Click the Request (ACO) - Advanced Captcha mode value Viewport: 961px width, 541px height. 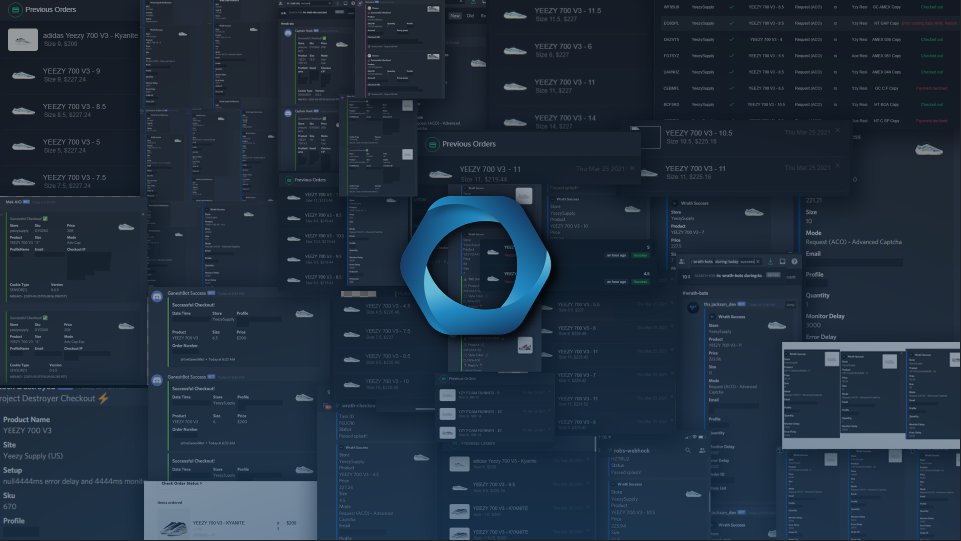854,242
